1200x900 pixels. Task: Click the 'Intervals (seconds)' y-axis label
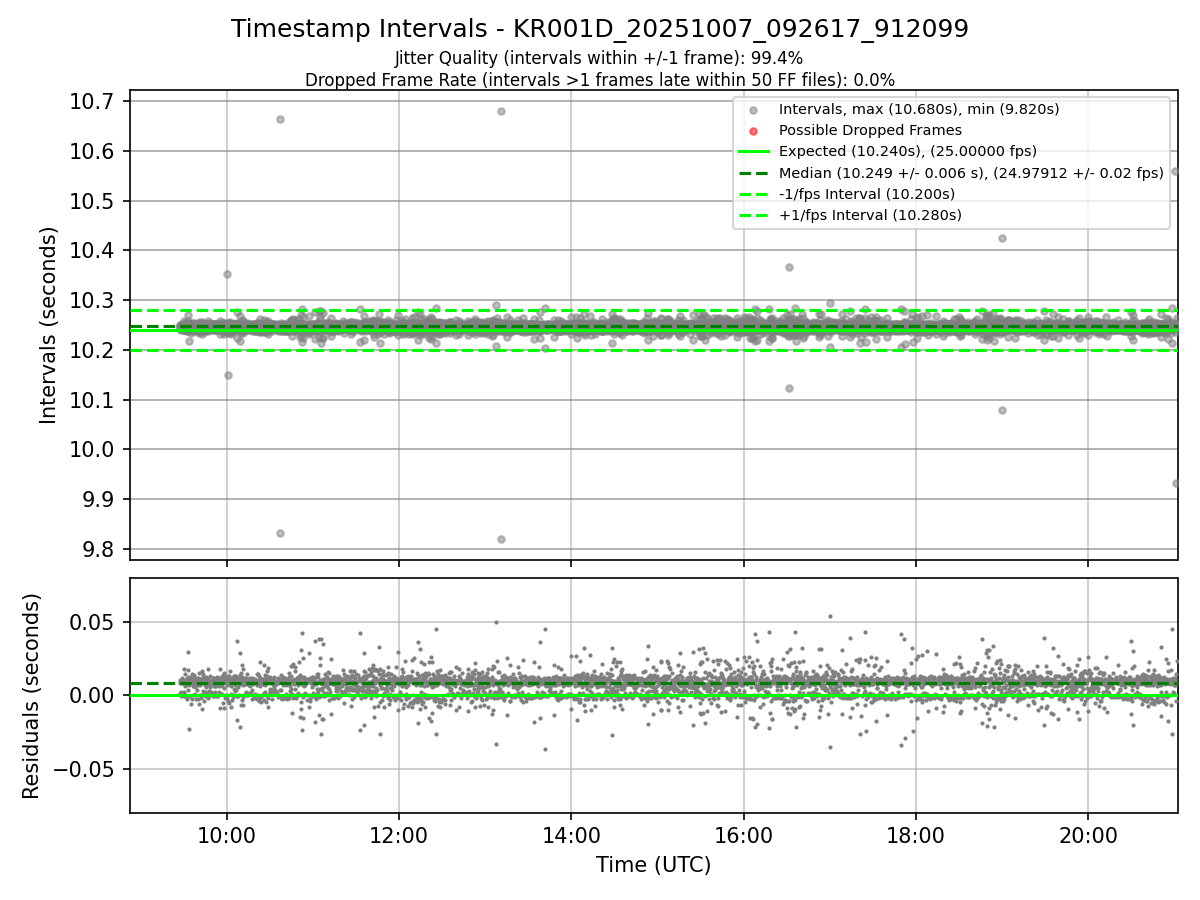tap(49, 325)
